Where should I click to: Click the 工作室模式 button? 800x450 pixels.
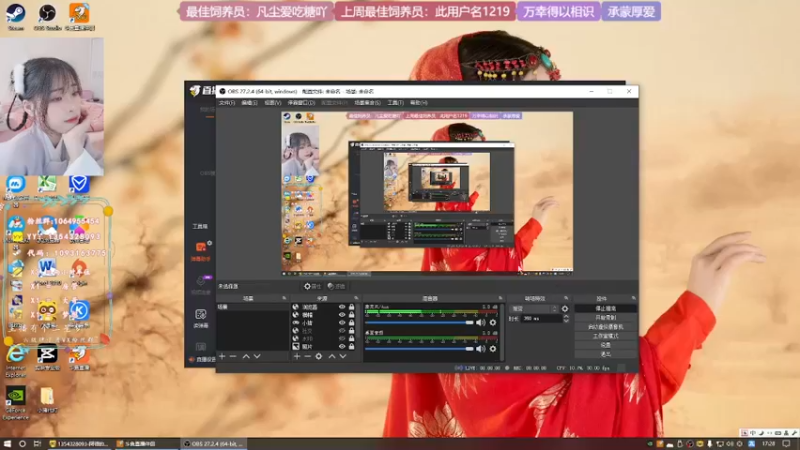pos(606,336)
